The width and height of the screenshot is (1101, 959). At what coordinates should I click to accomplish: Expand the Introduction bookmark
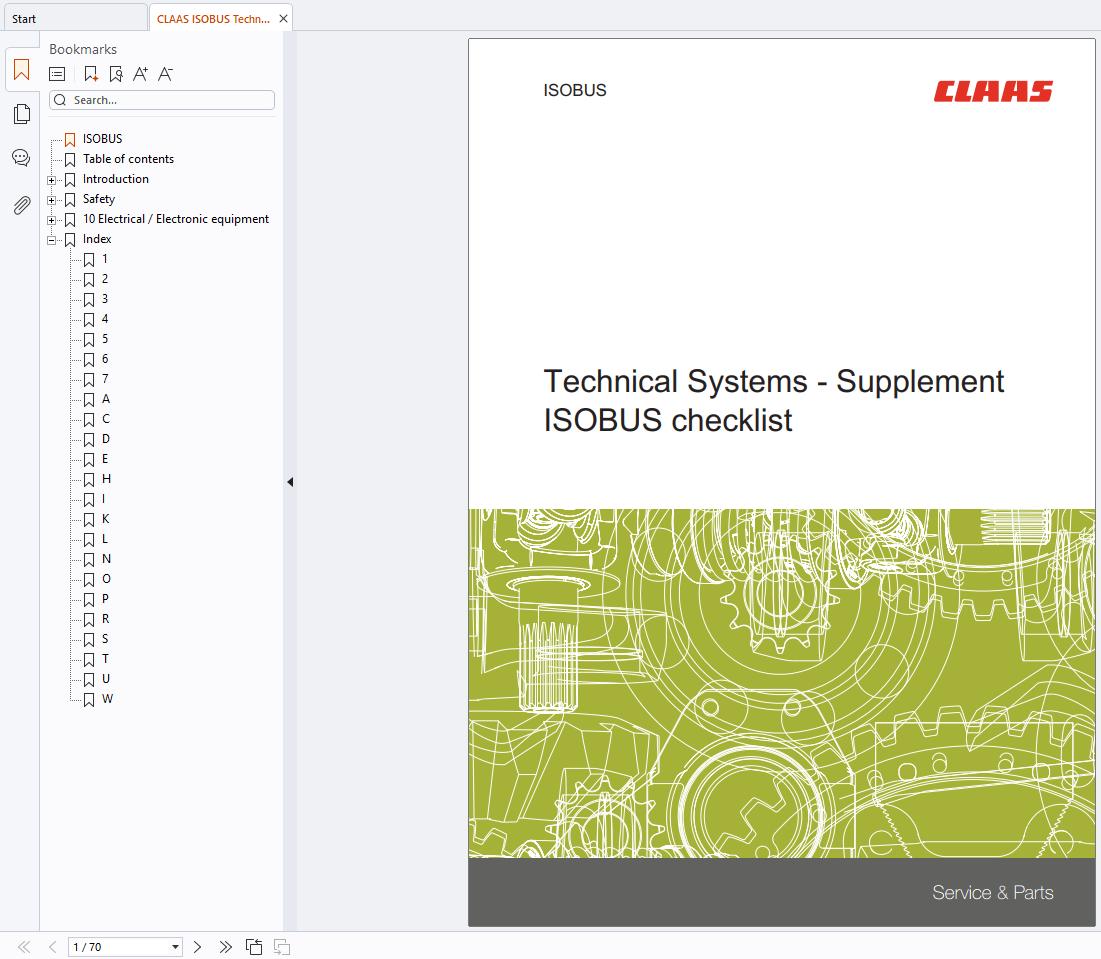(52, 180)
